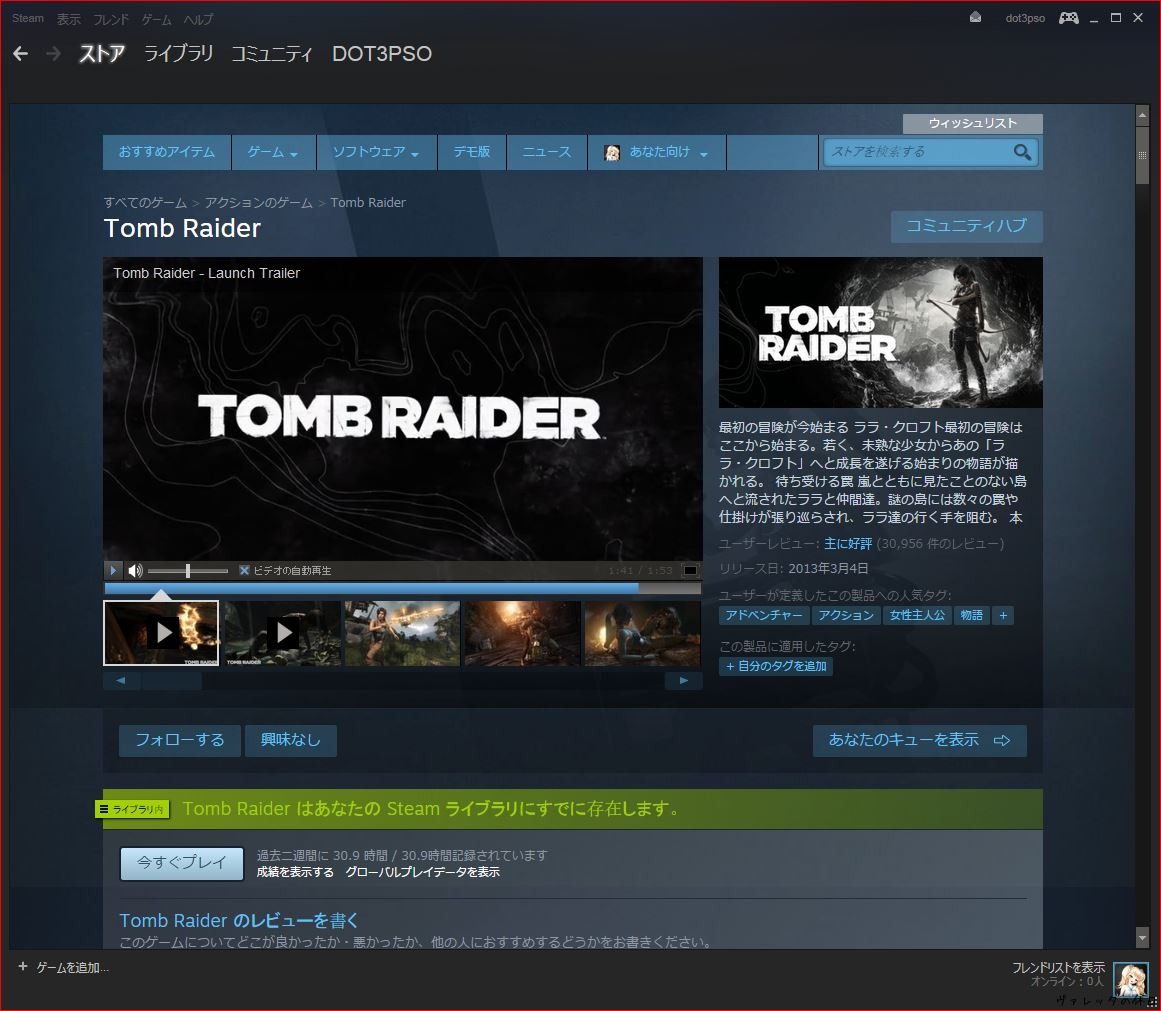Select the fourth screenshot thumbnail

click(523, 633)
